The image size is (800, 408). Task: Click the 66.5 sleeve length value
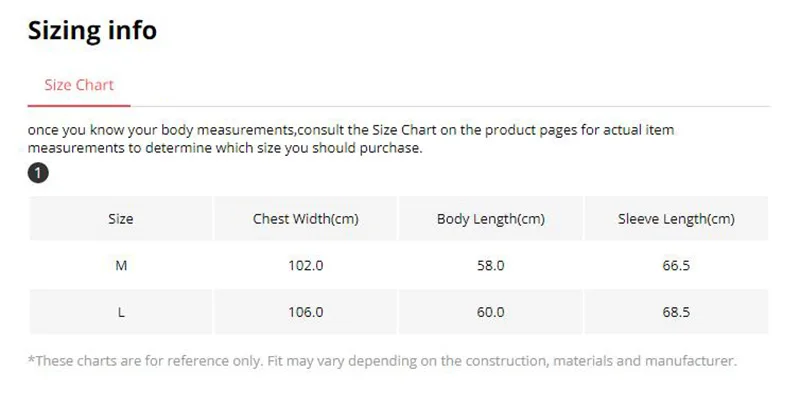(x=676, y=265)
